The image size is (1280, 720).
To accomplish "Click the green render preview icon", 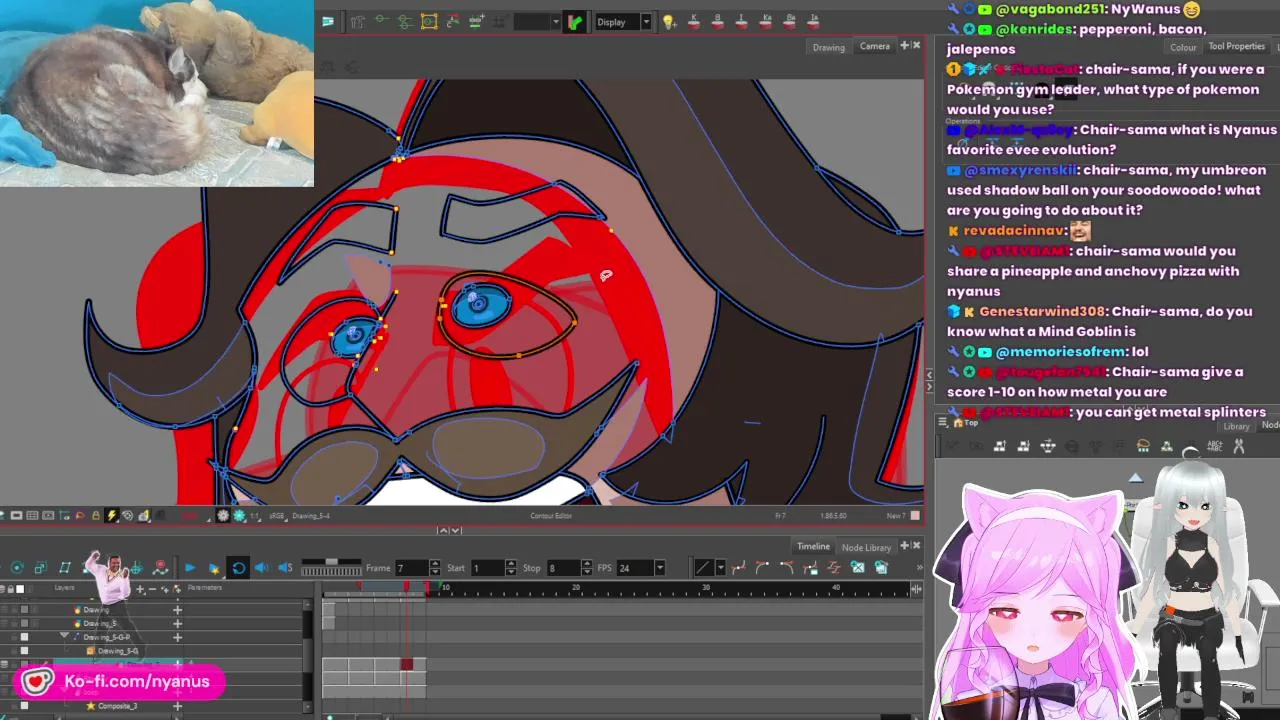I will click(575, 22).
